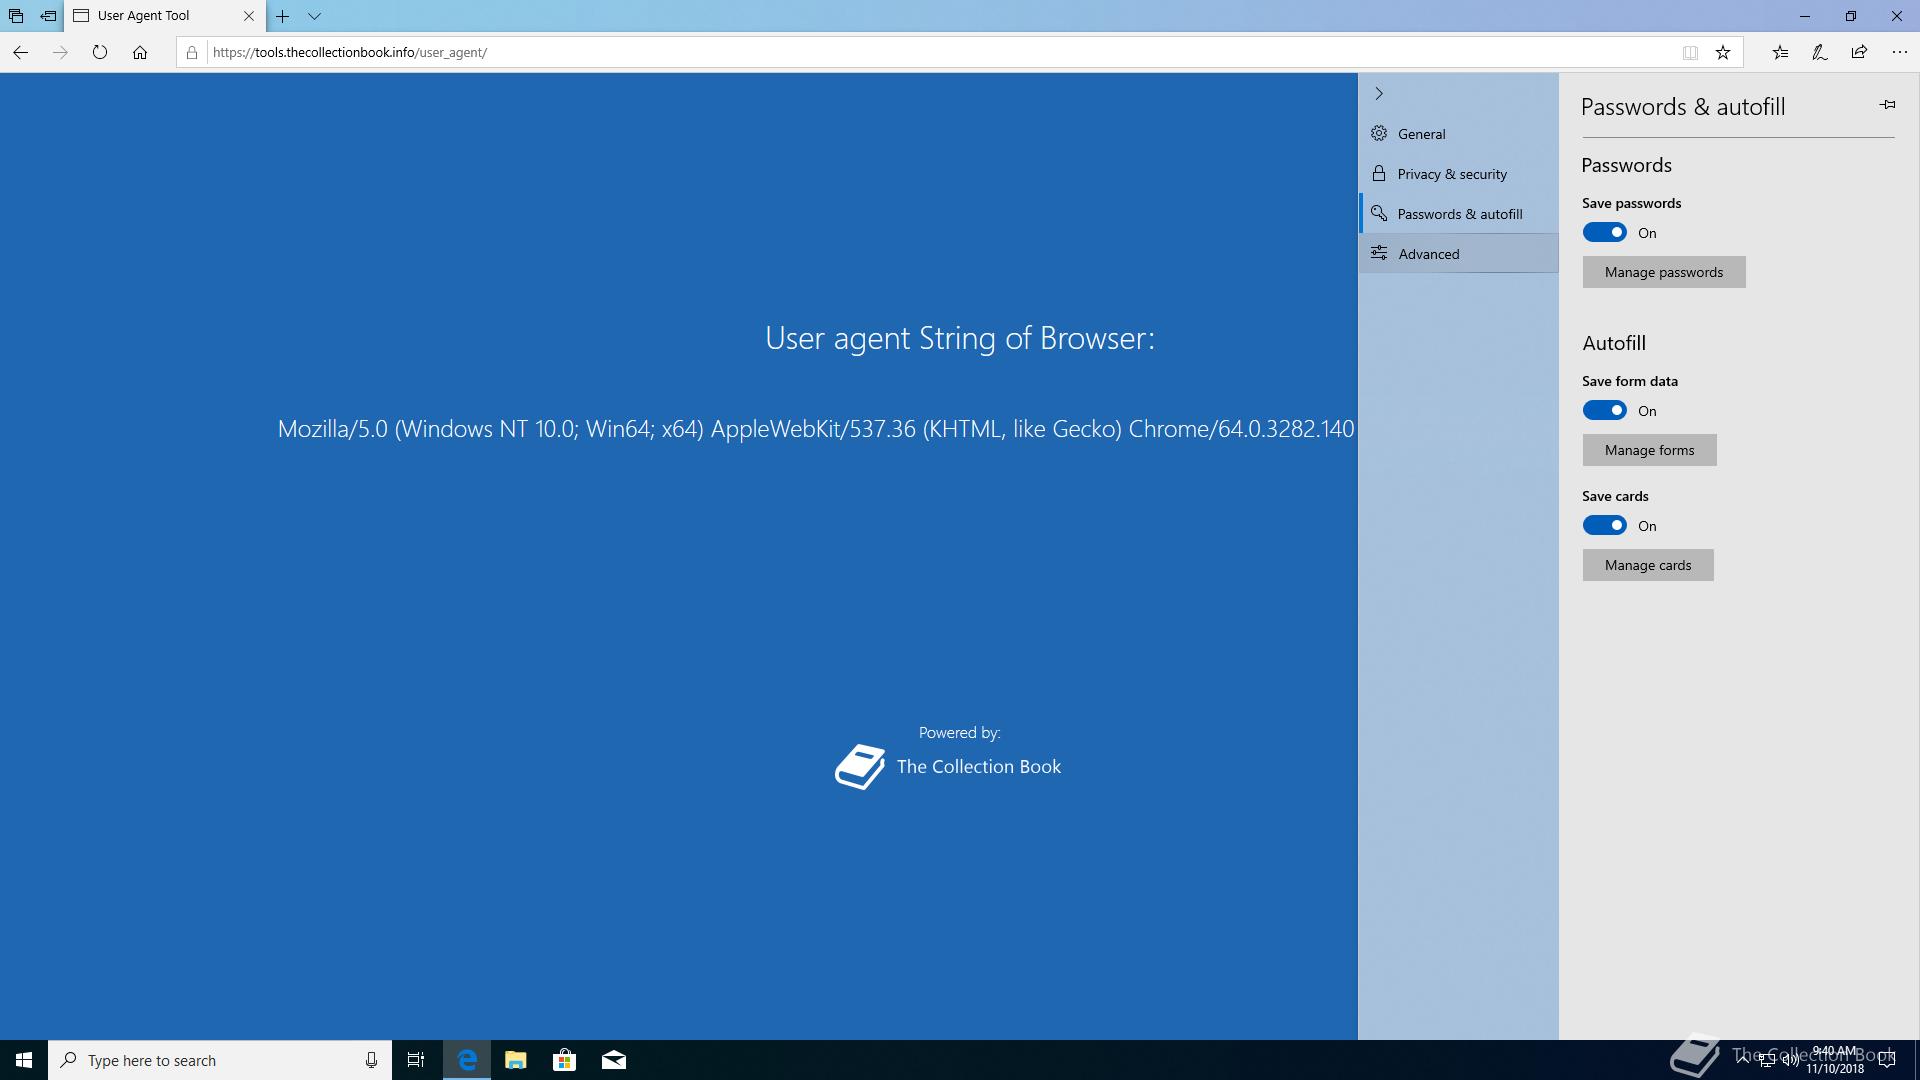Click the browser Back arrow

pos(20,52)
